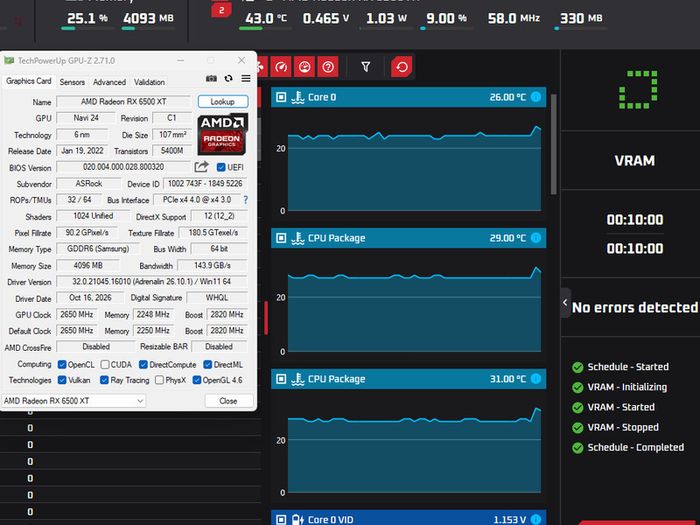Toggle the Core 0 graph square box

click(281, 97)
